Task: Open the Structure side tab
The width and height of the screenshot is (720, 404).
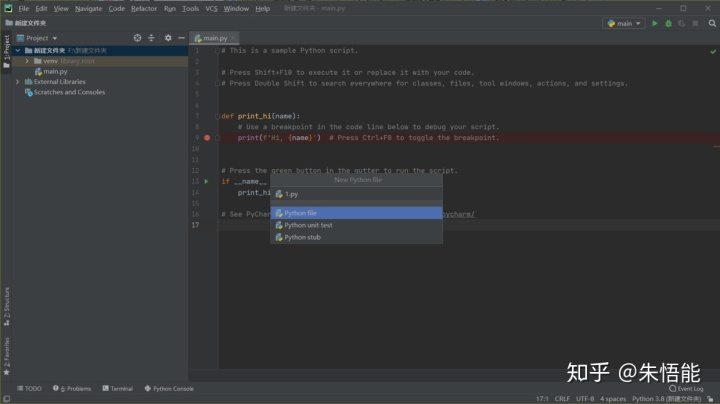Action: click(x=6, y=307)
